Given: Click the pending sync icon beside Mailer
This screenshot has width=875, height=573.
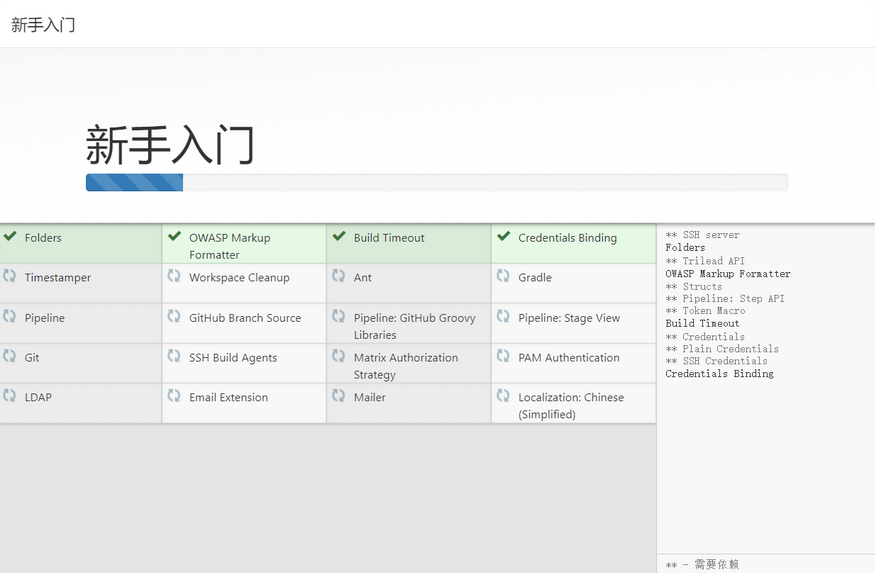Looking at the screenshot, I should coord(339,396).
